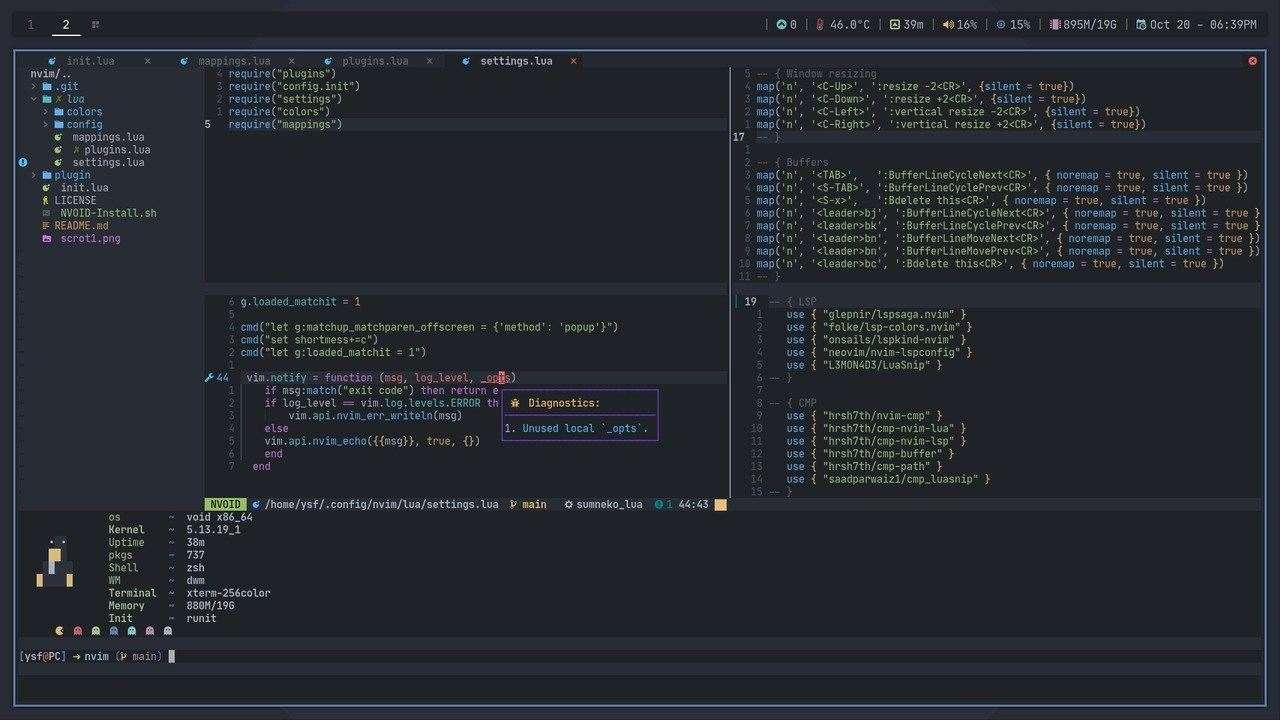Click the nvim/.. root path

click(x=51, y=74)
